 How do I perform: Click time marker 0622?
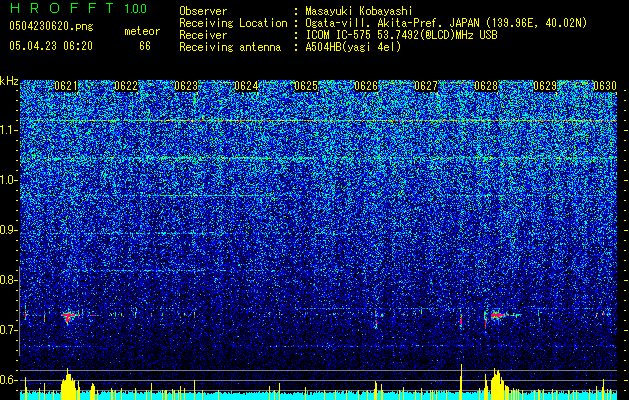(126, 86)
